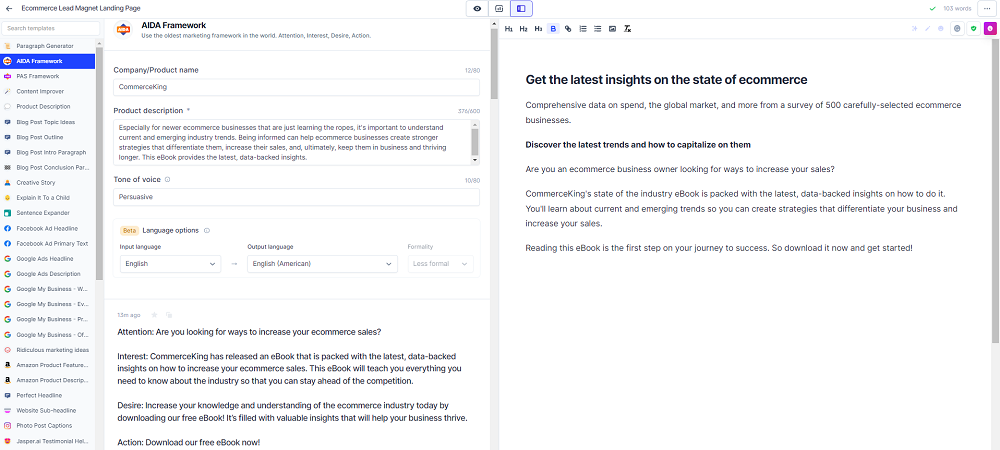Toggle bold formatting in editor toolbar
Image resolution: width=1000 pixels, height=450 pixels.
tap(553, 29)
